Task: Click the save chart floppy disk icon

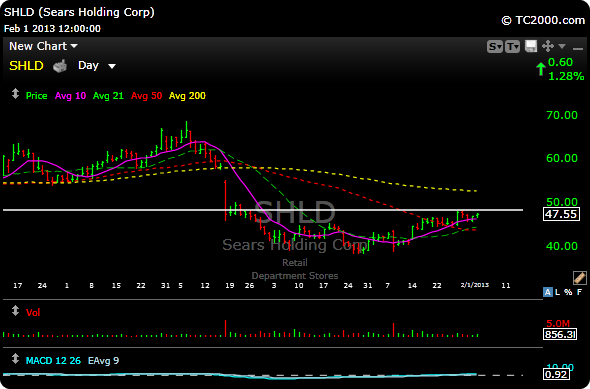Action: click(531, 46)
